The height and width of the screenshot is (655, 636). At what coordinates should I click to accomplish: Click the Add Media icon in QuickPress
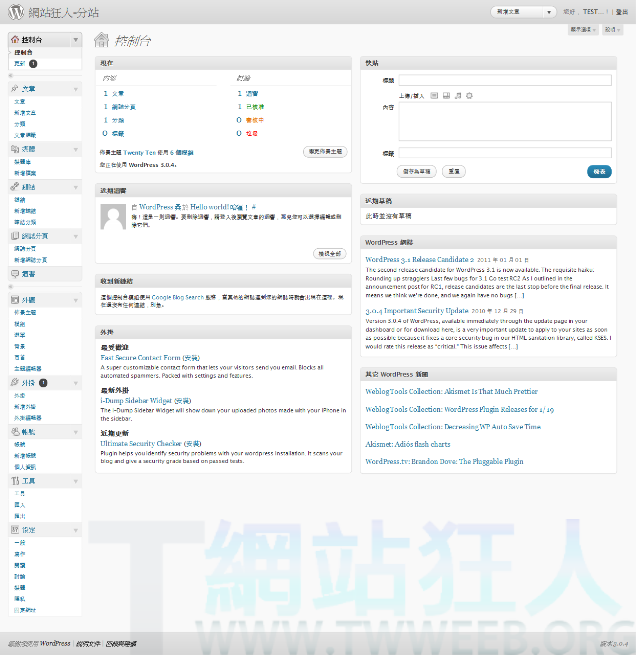469,96
